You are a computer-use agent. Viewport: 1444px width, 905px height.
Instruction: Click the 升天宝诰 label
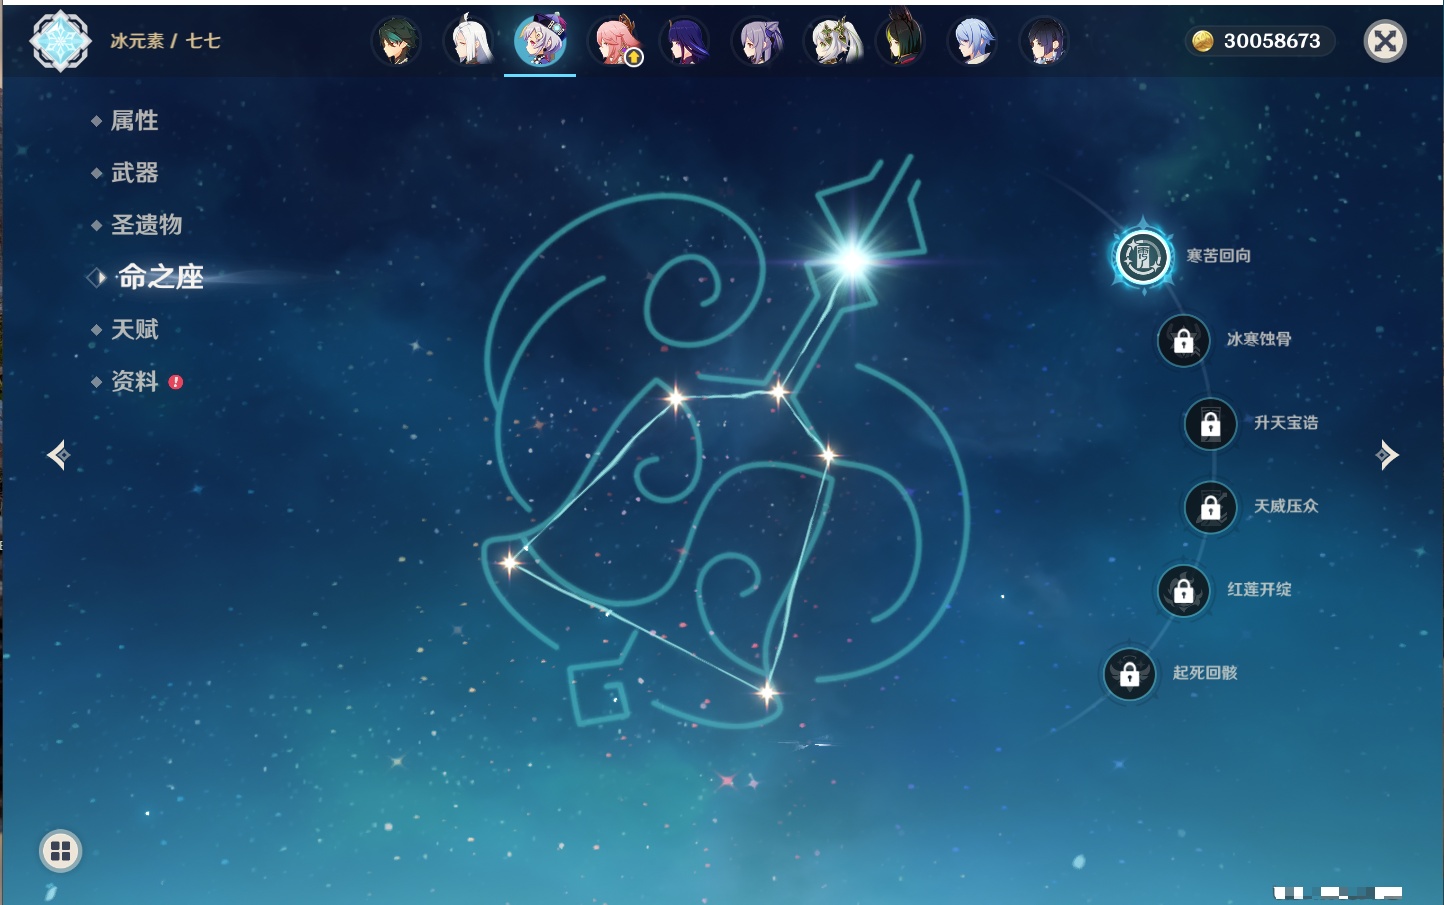coord(1286,423)
